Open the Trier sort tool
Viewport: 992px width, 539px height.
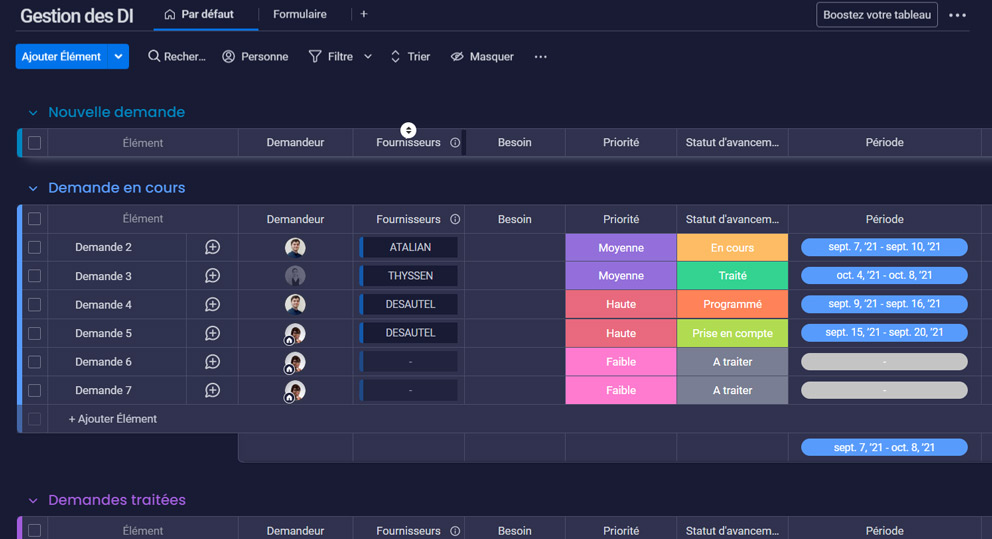pyautogui.click(x=410, y=56)
